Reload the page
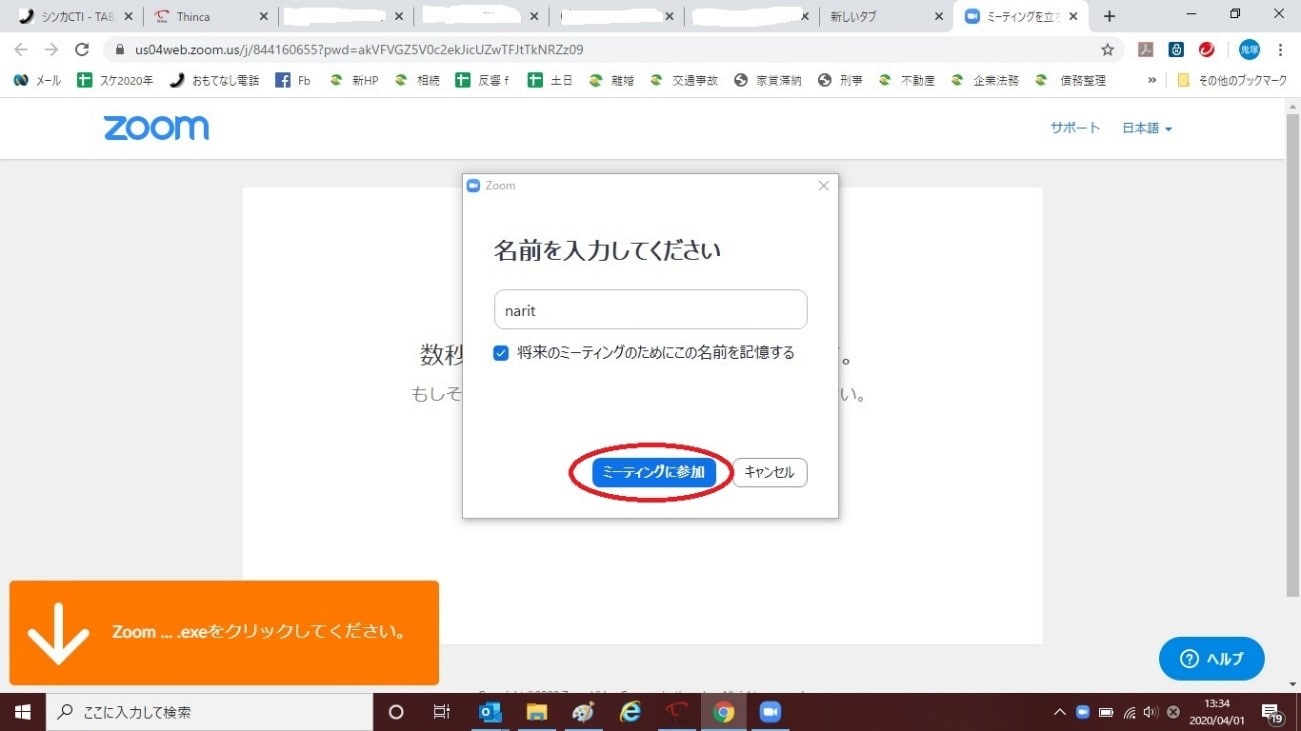This screenshot has width=1301, height=731. (x=82, y=49)
